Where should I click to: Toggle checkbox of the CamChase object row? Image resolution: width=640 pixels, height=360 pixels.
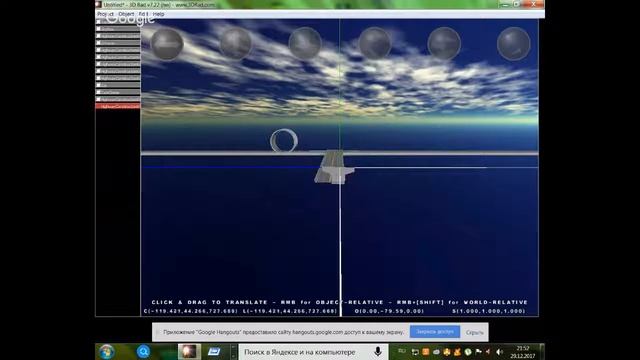(99, 92)
